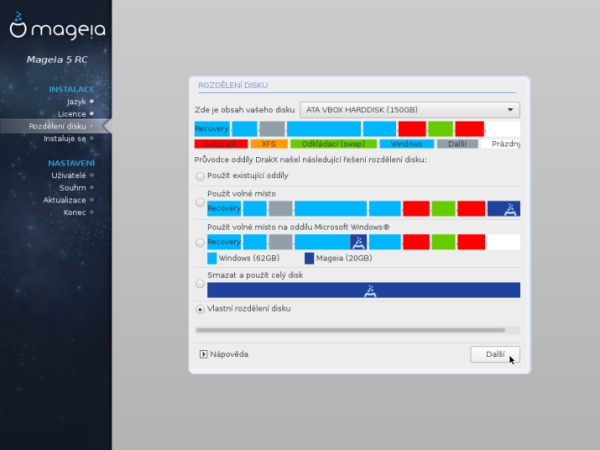Click the Recovery partition in the top disk bar
The height and width of the screenshot is (450, 600).
pos(212,129)
